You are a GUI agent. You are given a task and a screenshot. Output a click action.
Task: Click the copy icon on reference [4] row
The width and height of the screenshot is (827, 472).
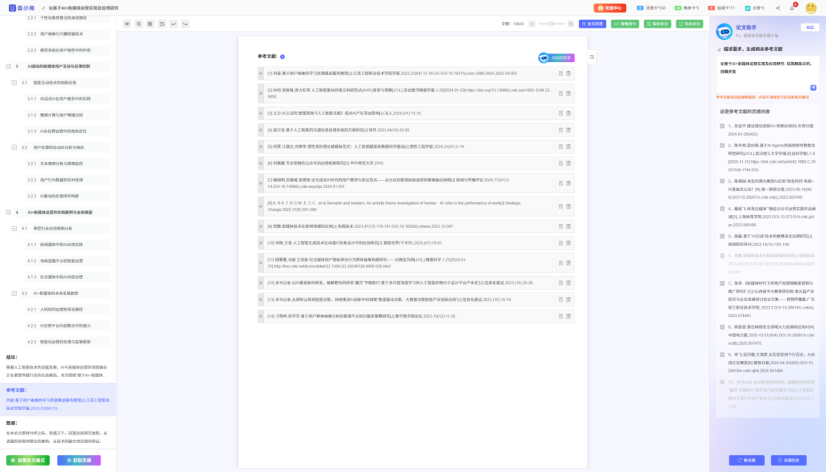click(x=561, y=130)
